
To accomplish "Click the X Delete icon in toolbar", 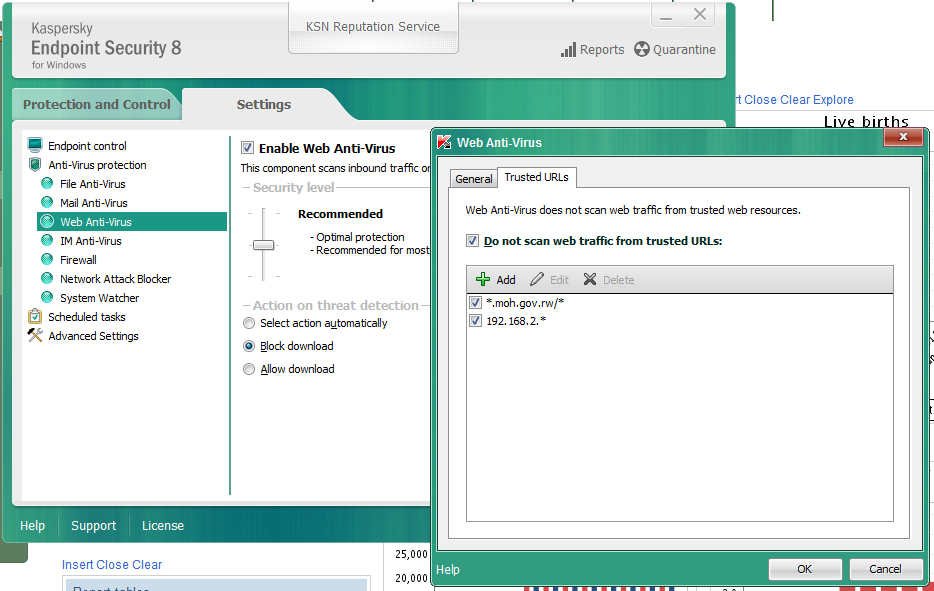I will point(590,279).
